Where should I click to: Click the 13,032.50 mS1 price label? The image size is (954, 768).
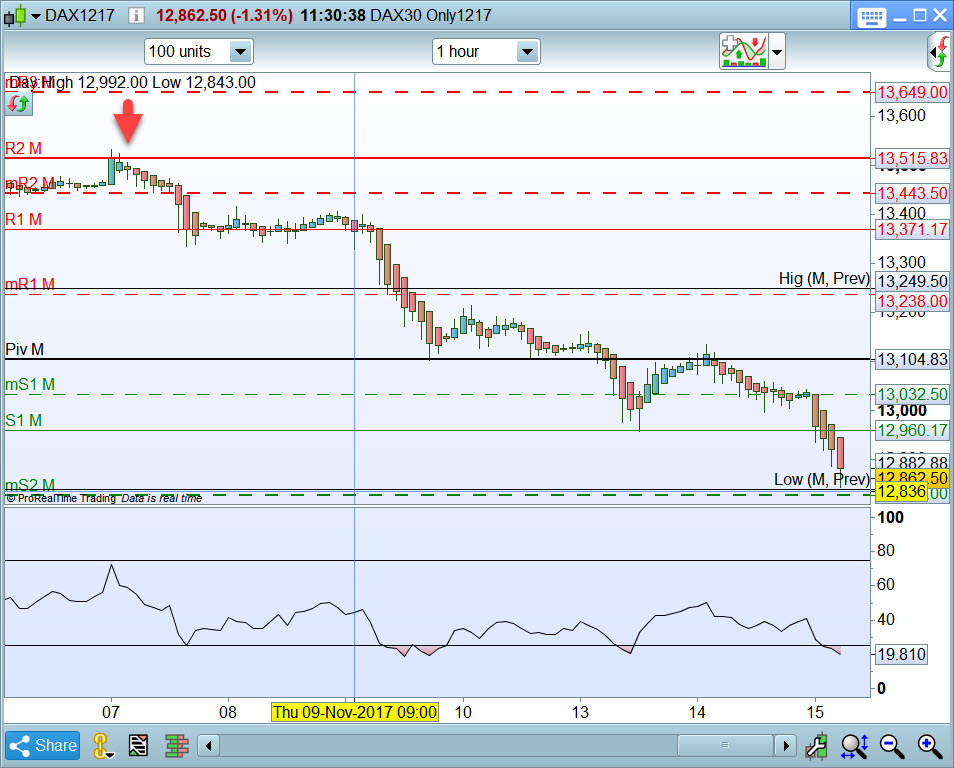click(x=912, y=394)
